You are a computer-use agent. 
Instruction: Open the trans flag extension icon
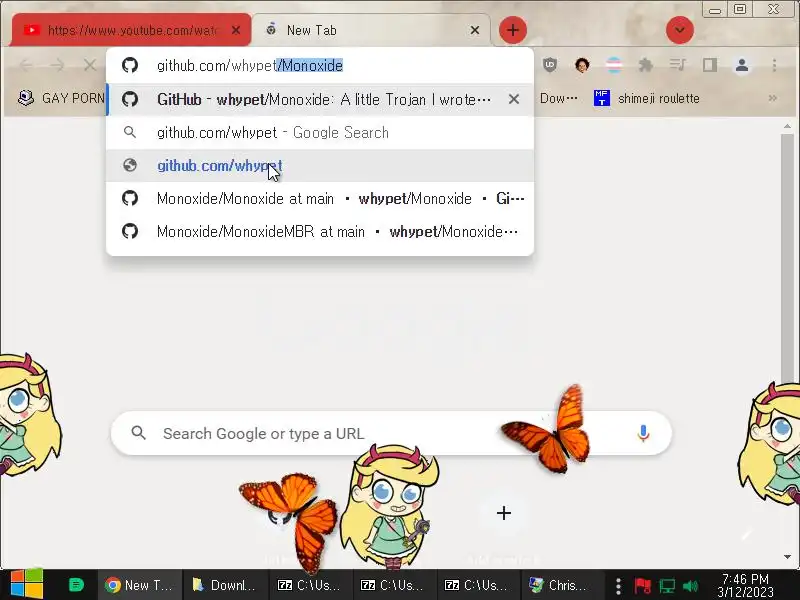point(614,65)
